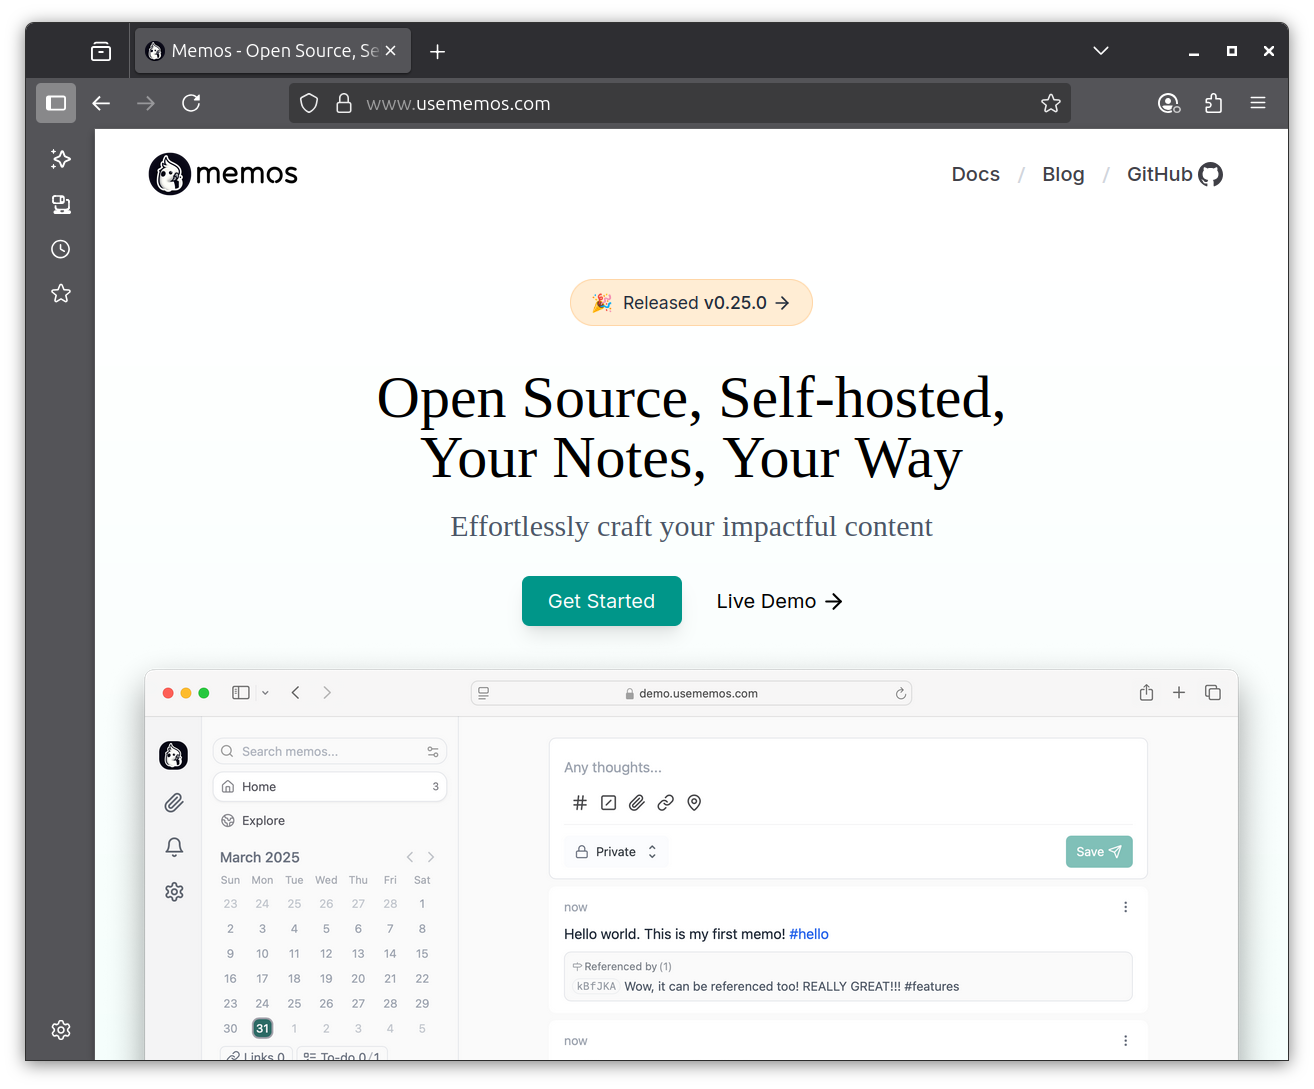Click the Search memos field
The height and width of the screenshot is (1089, 1314).
click(x=330, y=751)
